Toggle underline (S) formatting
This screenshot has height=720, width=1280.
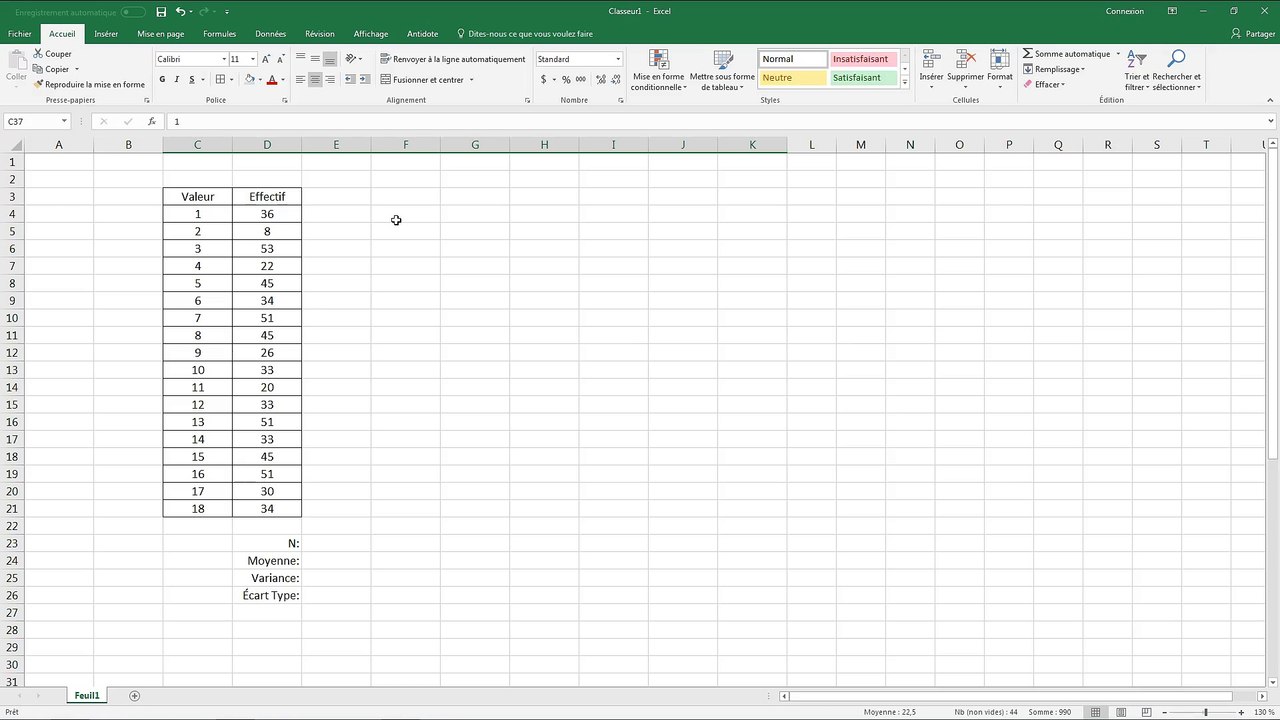pos(191,79)
